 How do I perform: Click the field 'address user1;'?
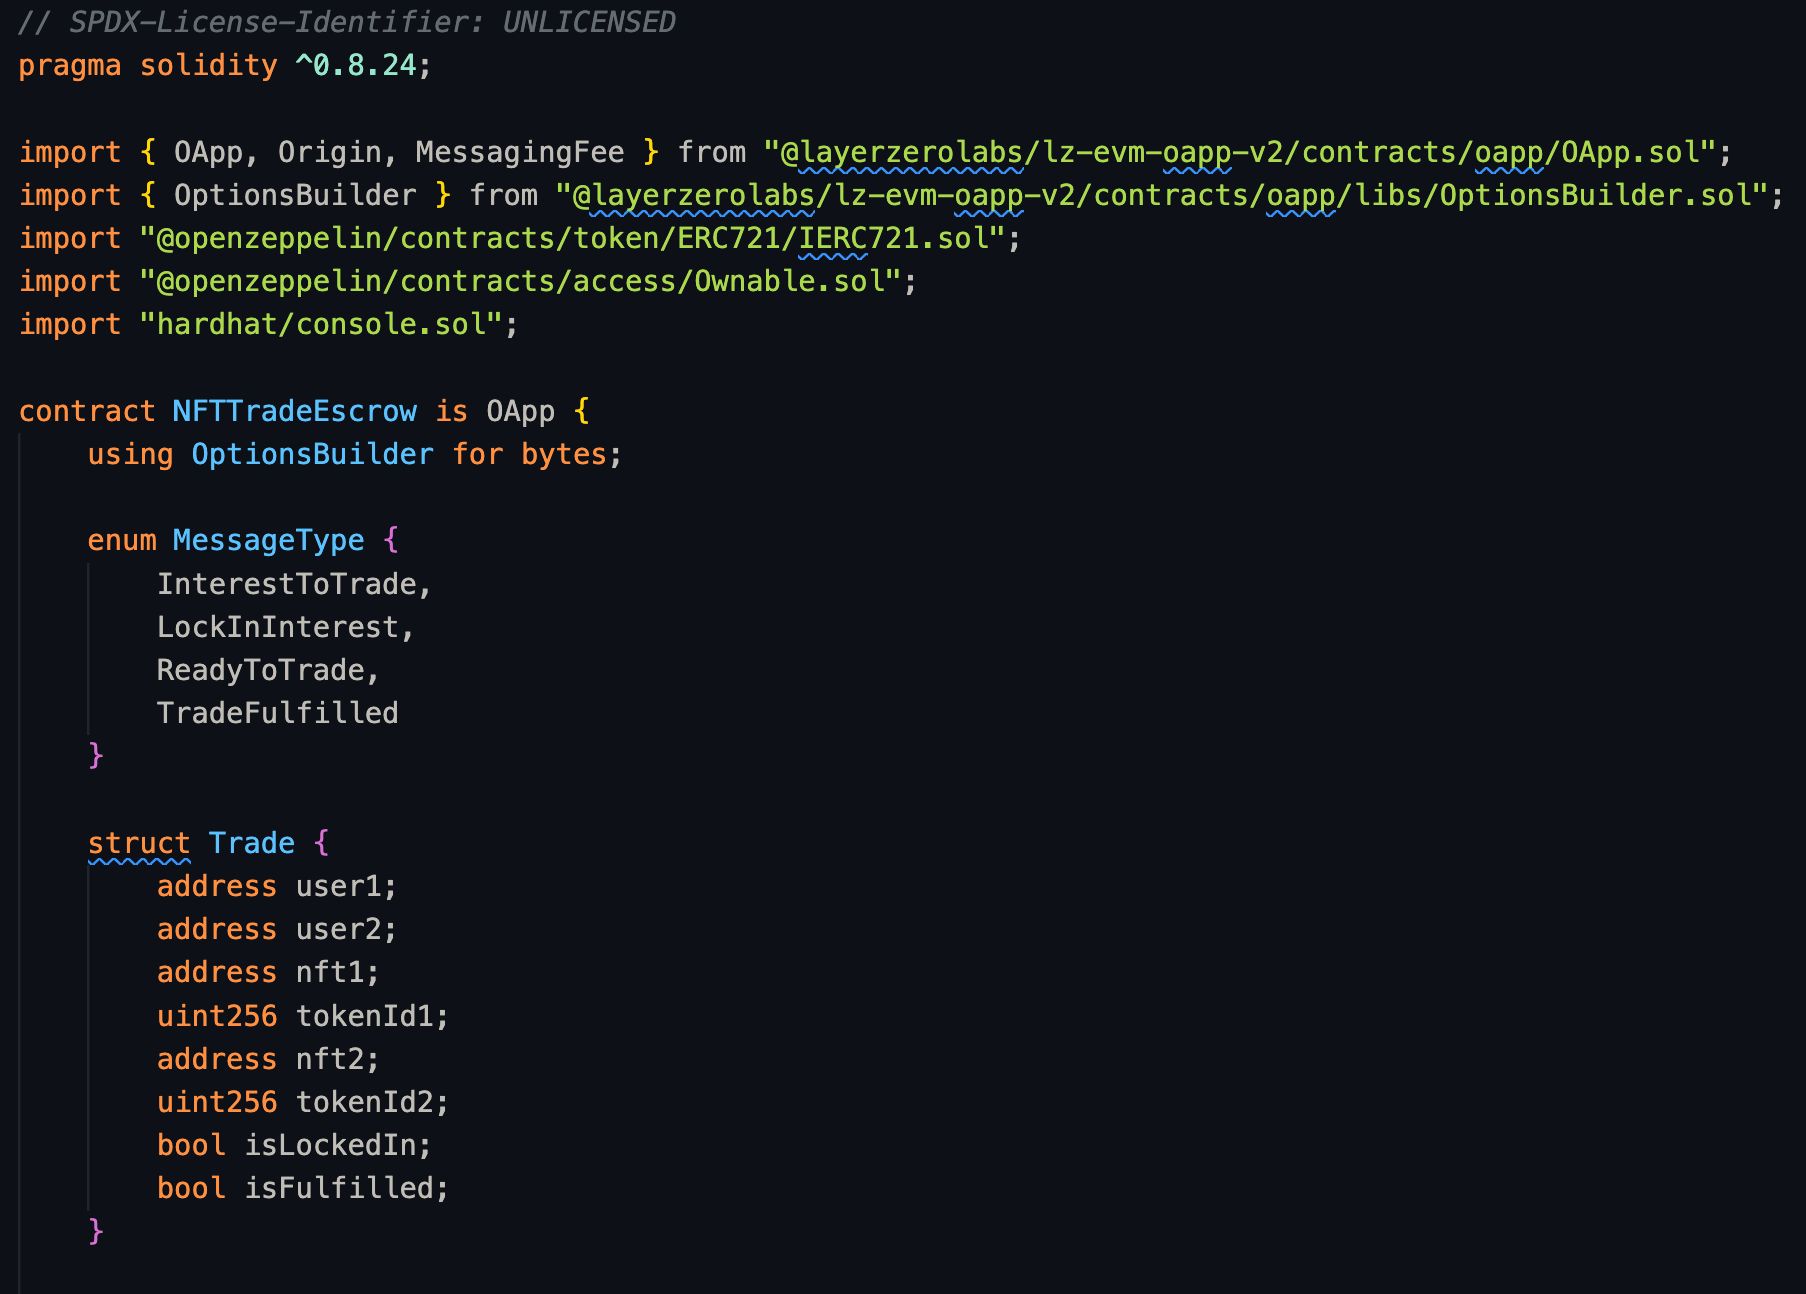[x=277, y=886]
